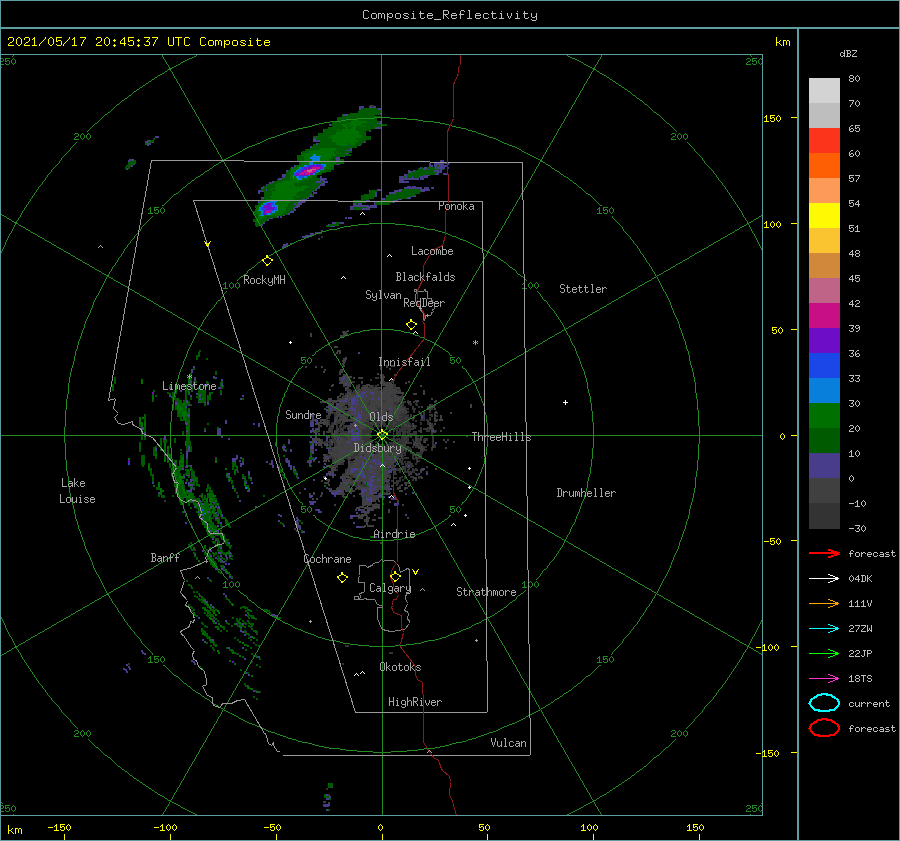This screenshot has height=841, width=900.
Task: Select the yellow diamond marker near Cochrane
Action: click(342, 578)
